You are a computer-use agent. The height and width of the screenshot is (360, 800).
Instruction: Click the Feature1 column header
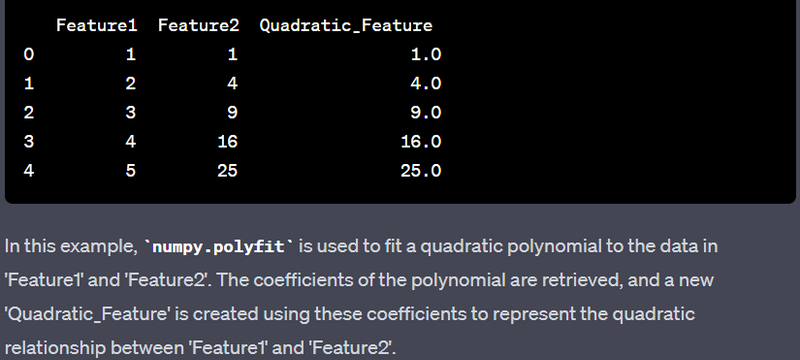click(96, 25)
